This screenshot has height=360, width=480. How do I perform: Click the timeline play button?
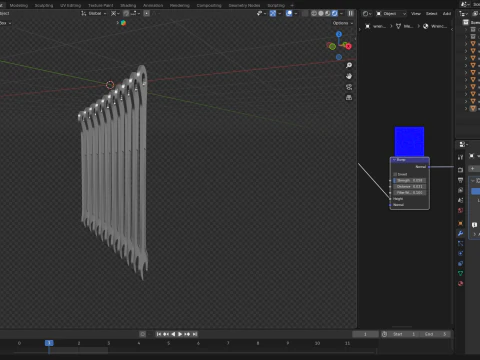[180, 334]
